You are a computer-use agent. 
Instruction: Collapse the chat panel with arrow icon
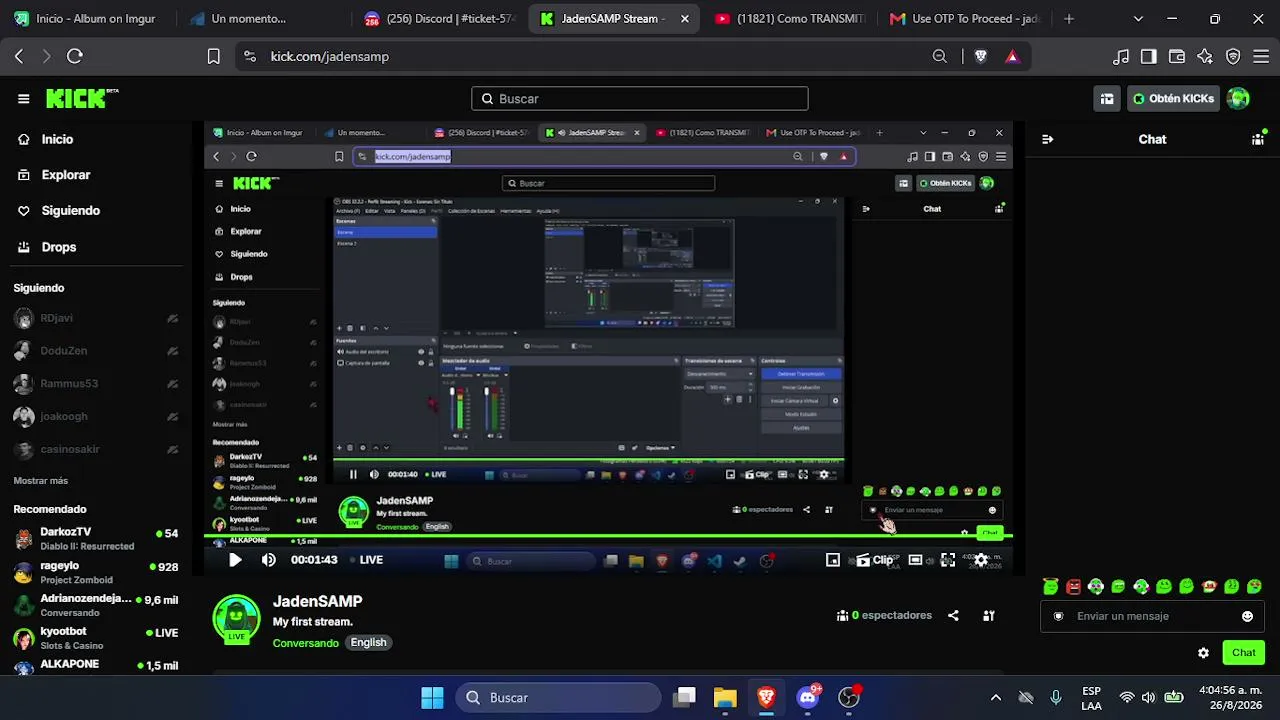(1047, 139)
